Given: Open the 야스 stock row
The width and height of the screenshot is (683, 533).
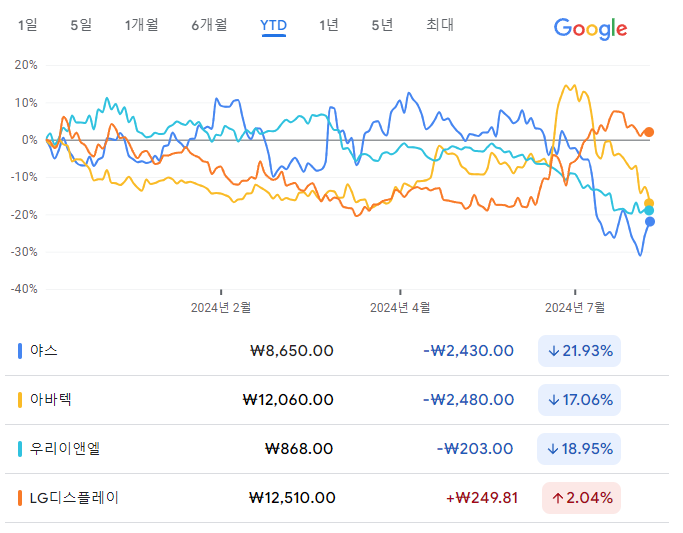Looking at the screenshot, I should coord(337,351).
